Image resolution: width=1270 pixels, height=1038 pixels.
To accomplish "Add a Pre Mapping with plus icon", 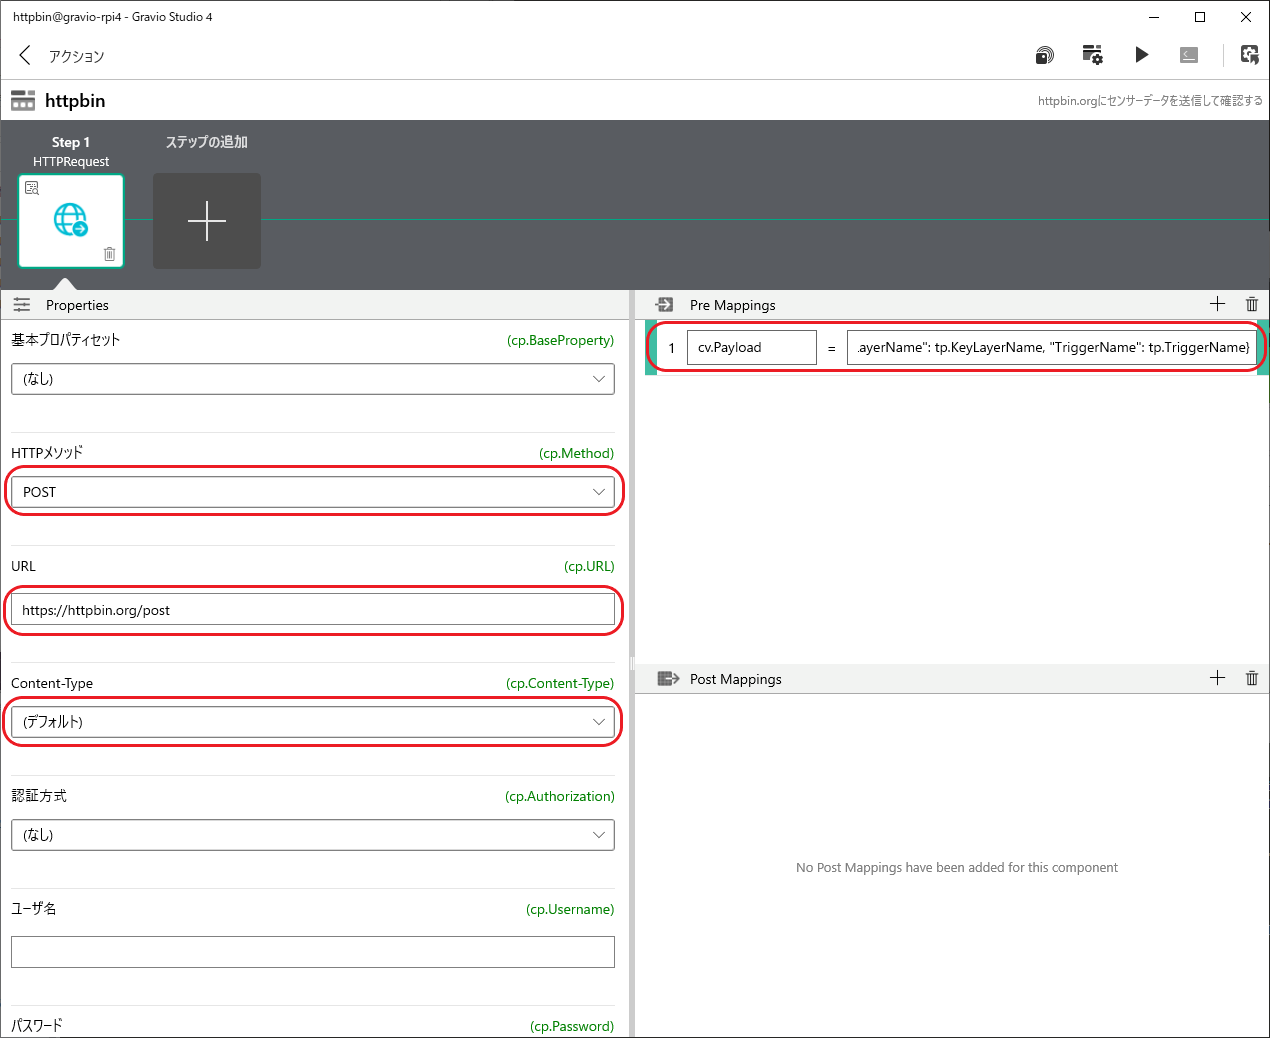I will (1217, 304).
